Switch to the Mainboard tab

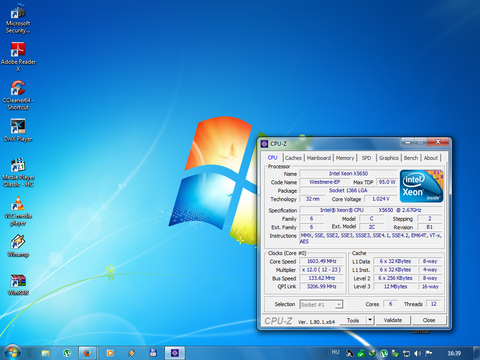pyautogui.click(x=319, y=158)
